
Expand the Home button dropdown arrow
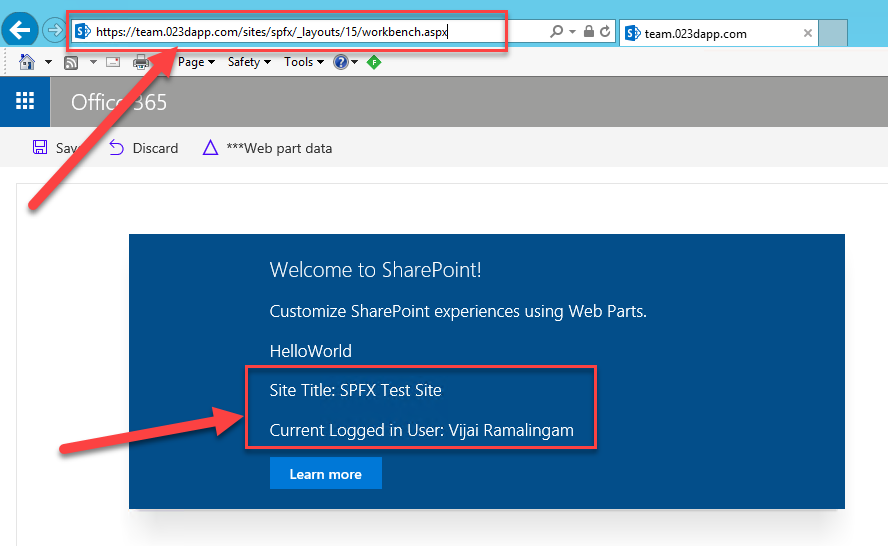click(x=48, y=62)
